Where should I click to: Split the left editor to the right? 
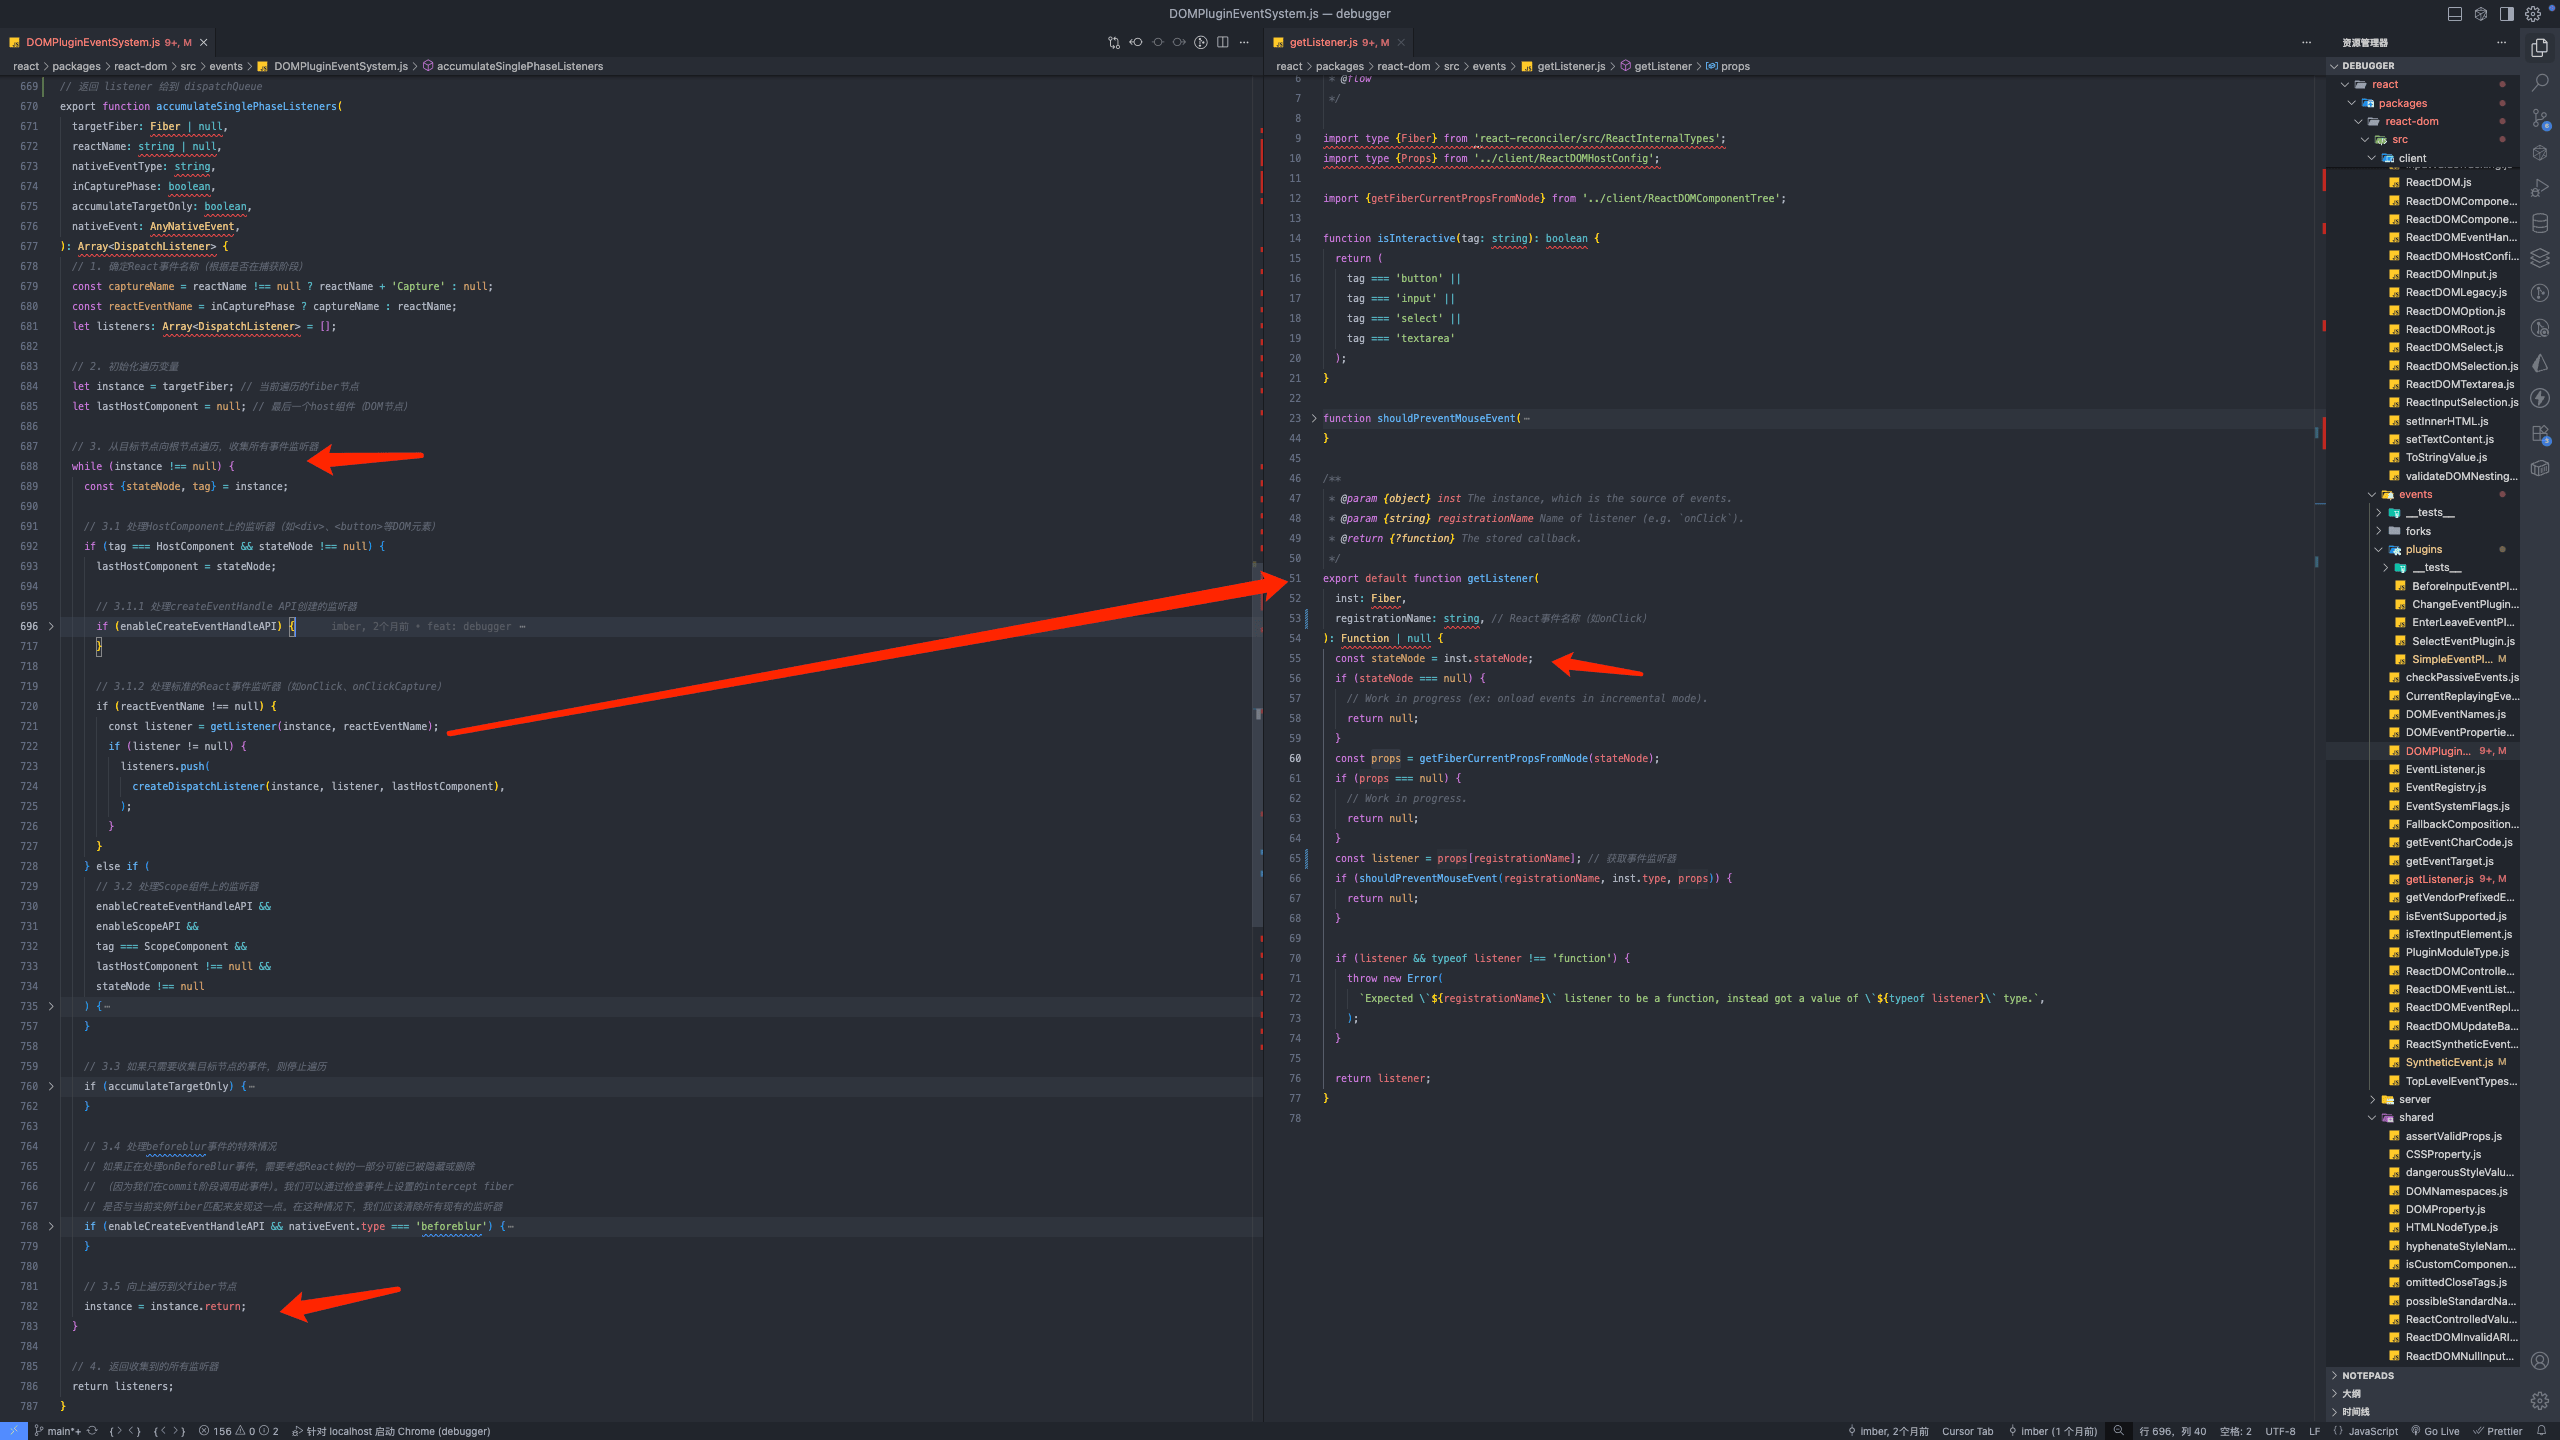click(x=1223, y=43)
